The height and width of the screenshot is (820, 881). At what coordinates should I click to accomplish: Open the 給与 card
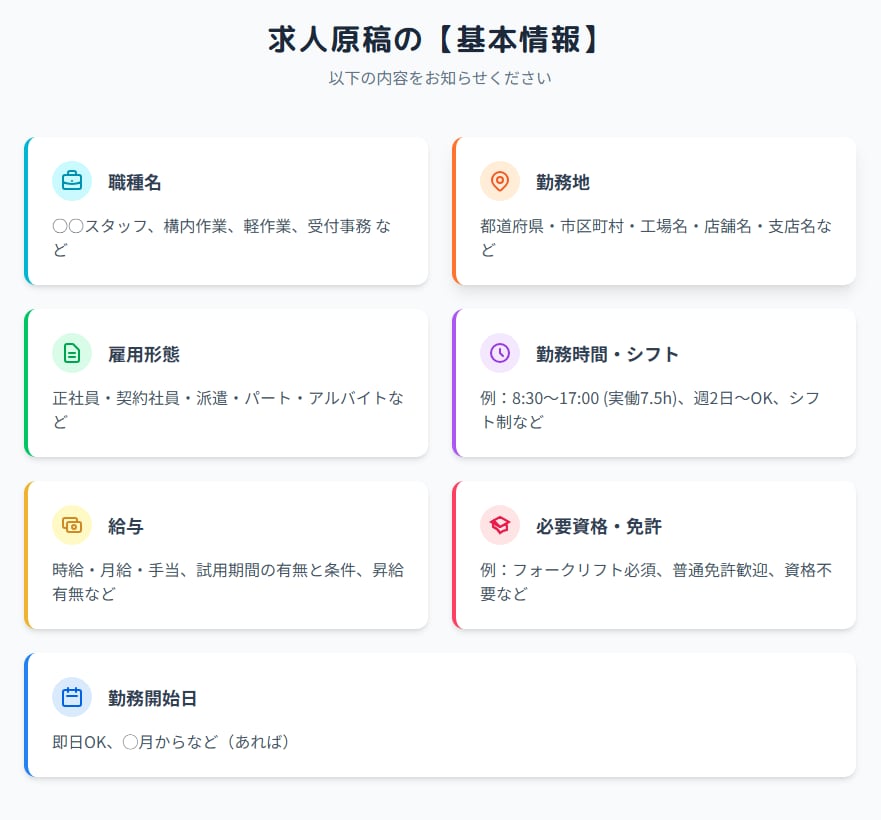[x=227, y=554]
